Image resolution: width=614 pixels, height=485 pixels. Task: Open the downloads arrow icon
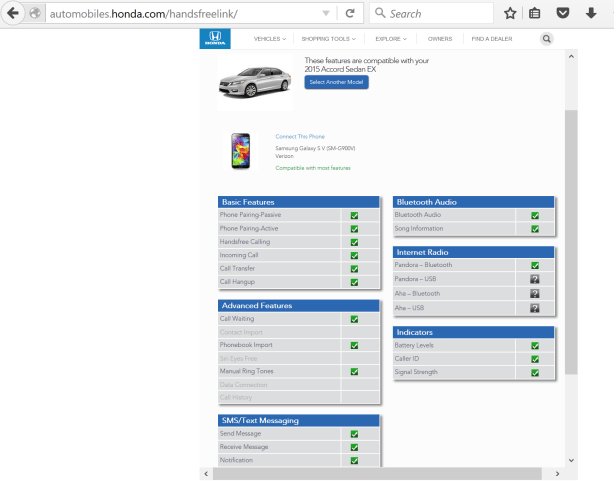(590, 14)
